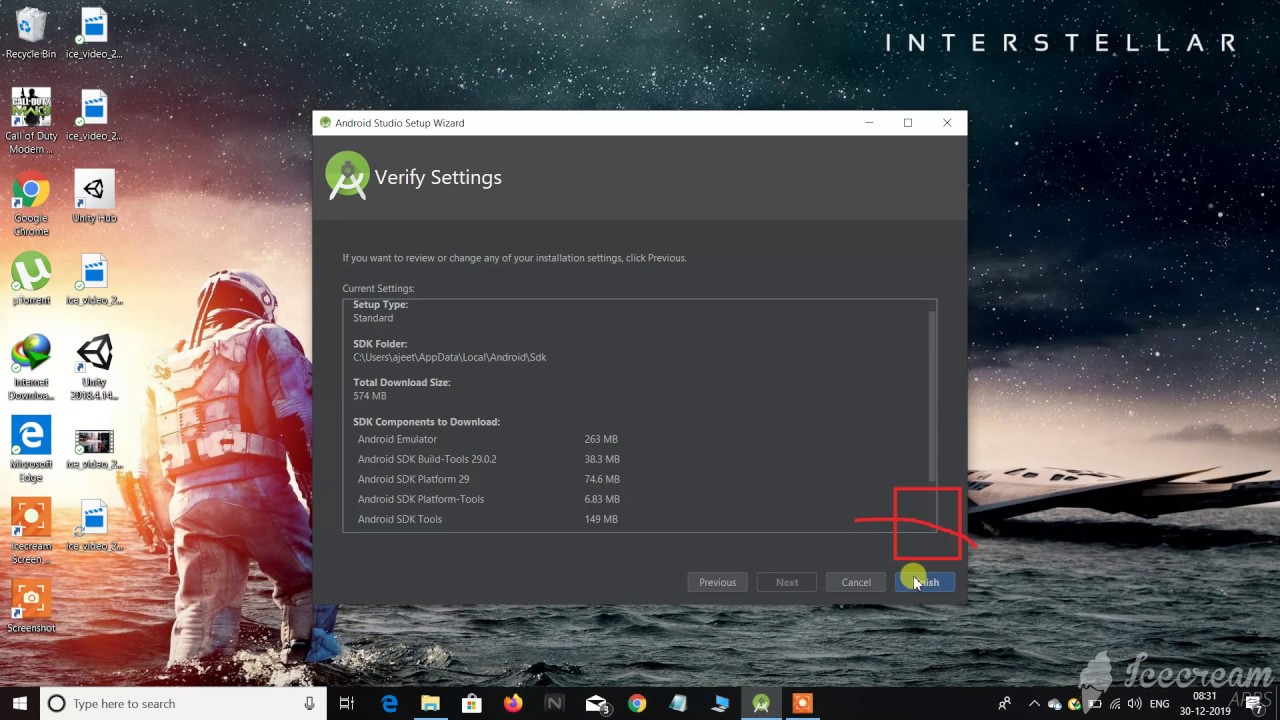This screenshot has width=1280, height=720.
Task: Click the Setup Type 'Standard' value
Action: [x=373, y=318]
